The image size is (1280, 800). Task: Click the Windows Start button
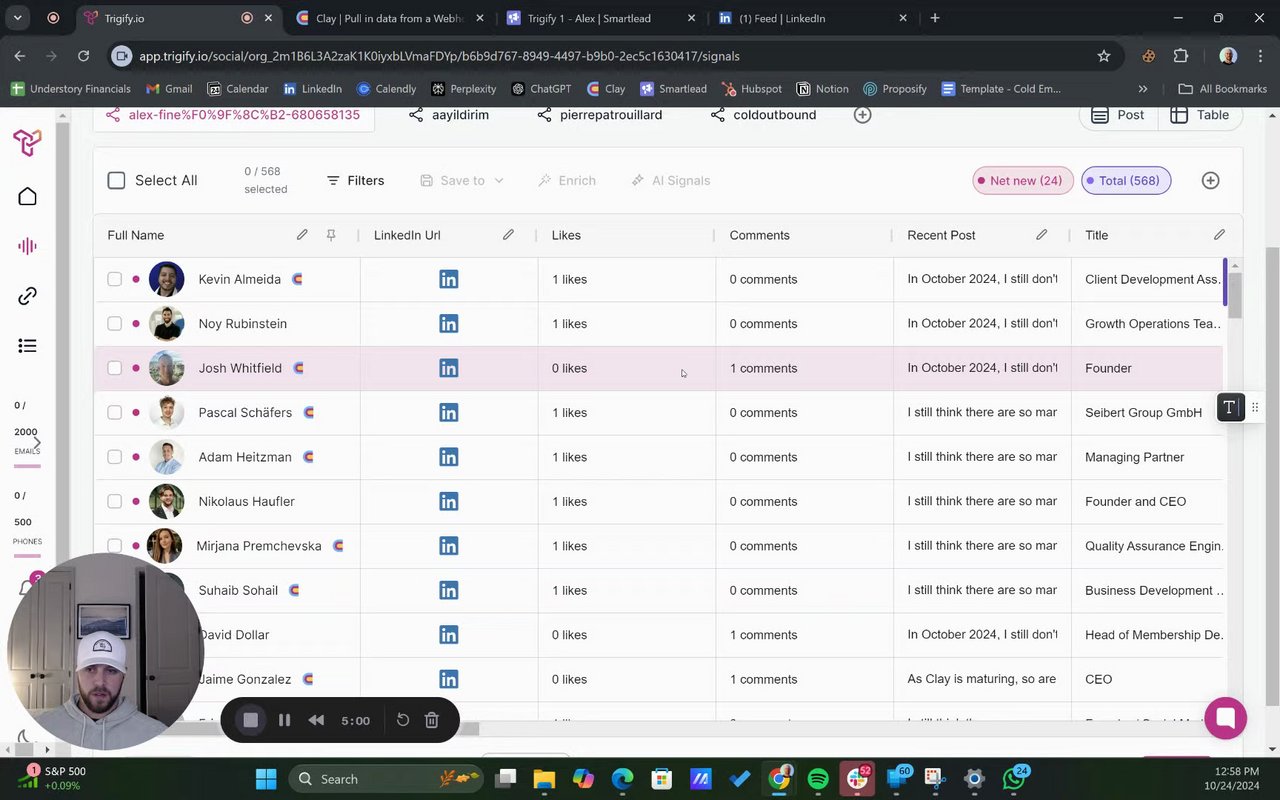click(266, 779)
